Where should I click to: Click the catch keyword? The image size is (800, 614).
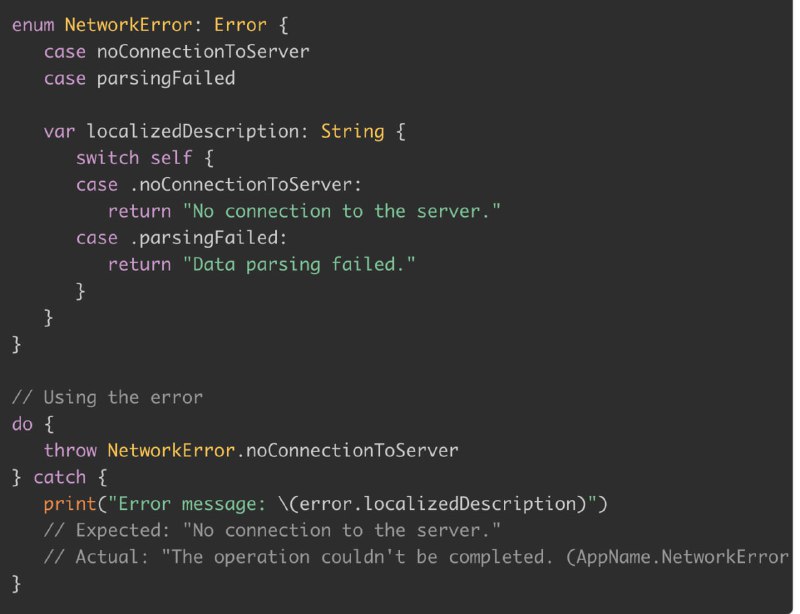(x=59, y=477)
